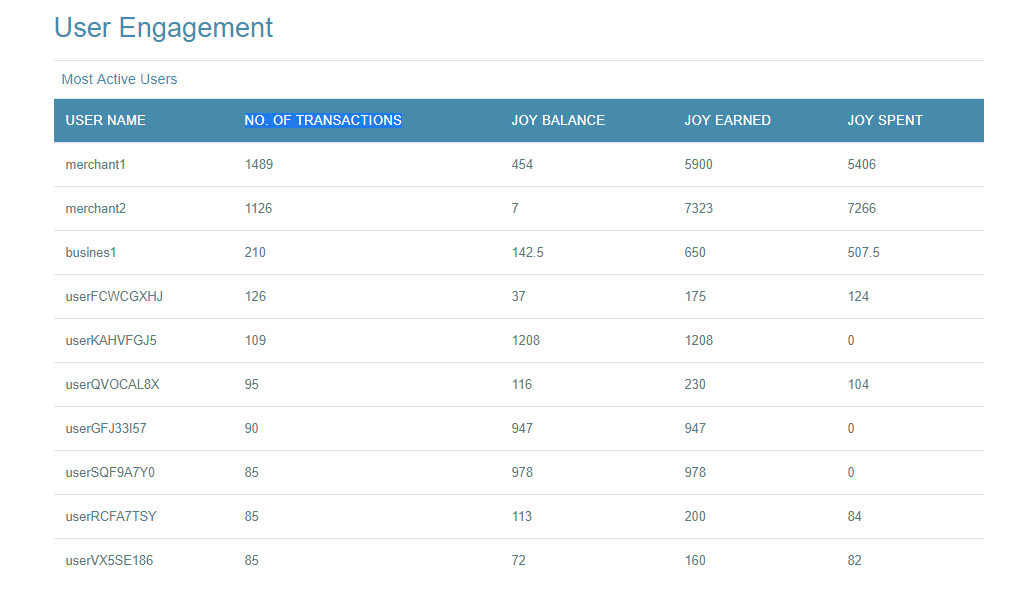Sort by the USER NAME column header
The image size is (1030, 590).
pyautogui.click(x=105, y=120)
